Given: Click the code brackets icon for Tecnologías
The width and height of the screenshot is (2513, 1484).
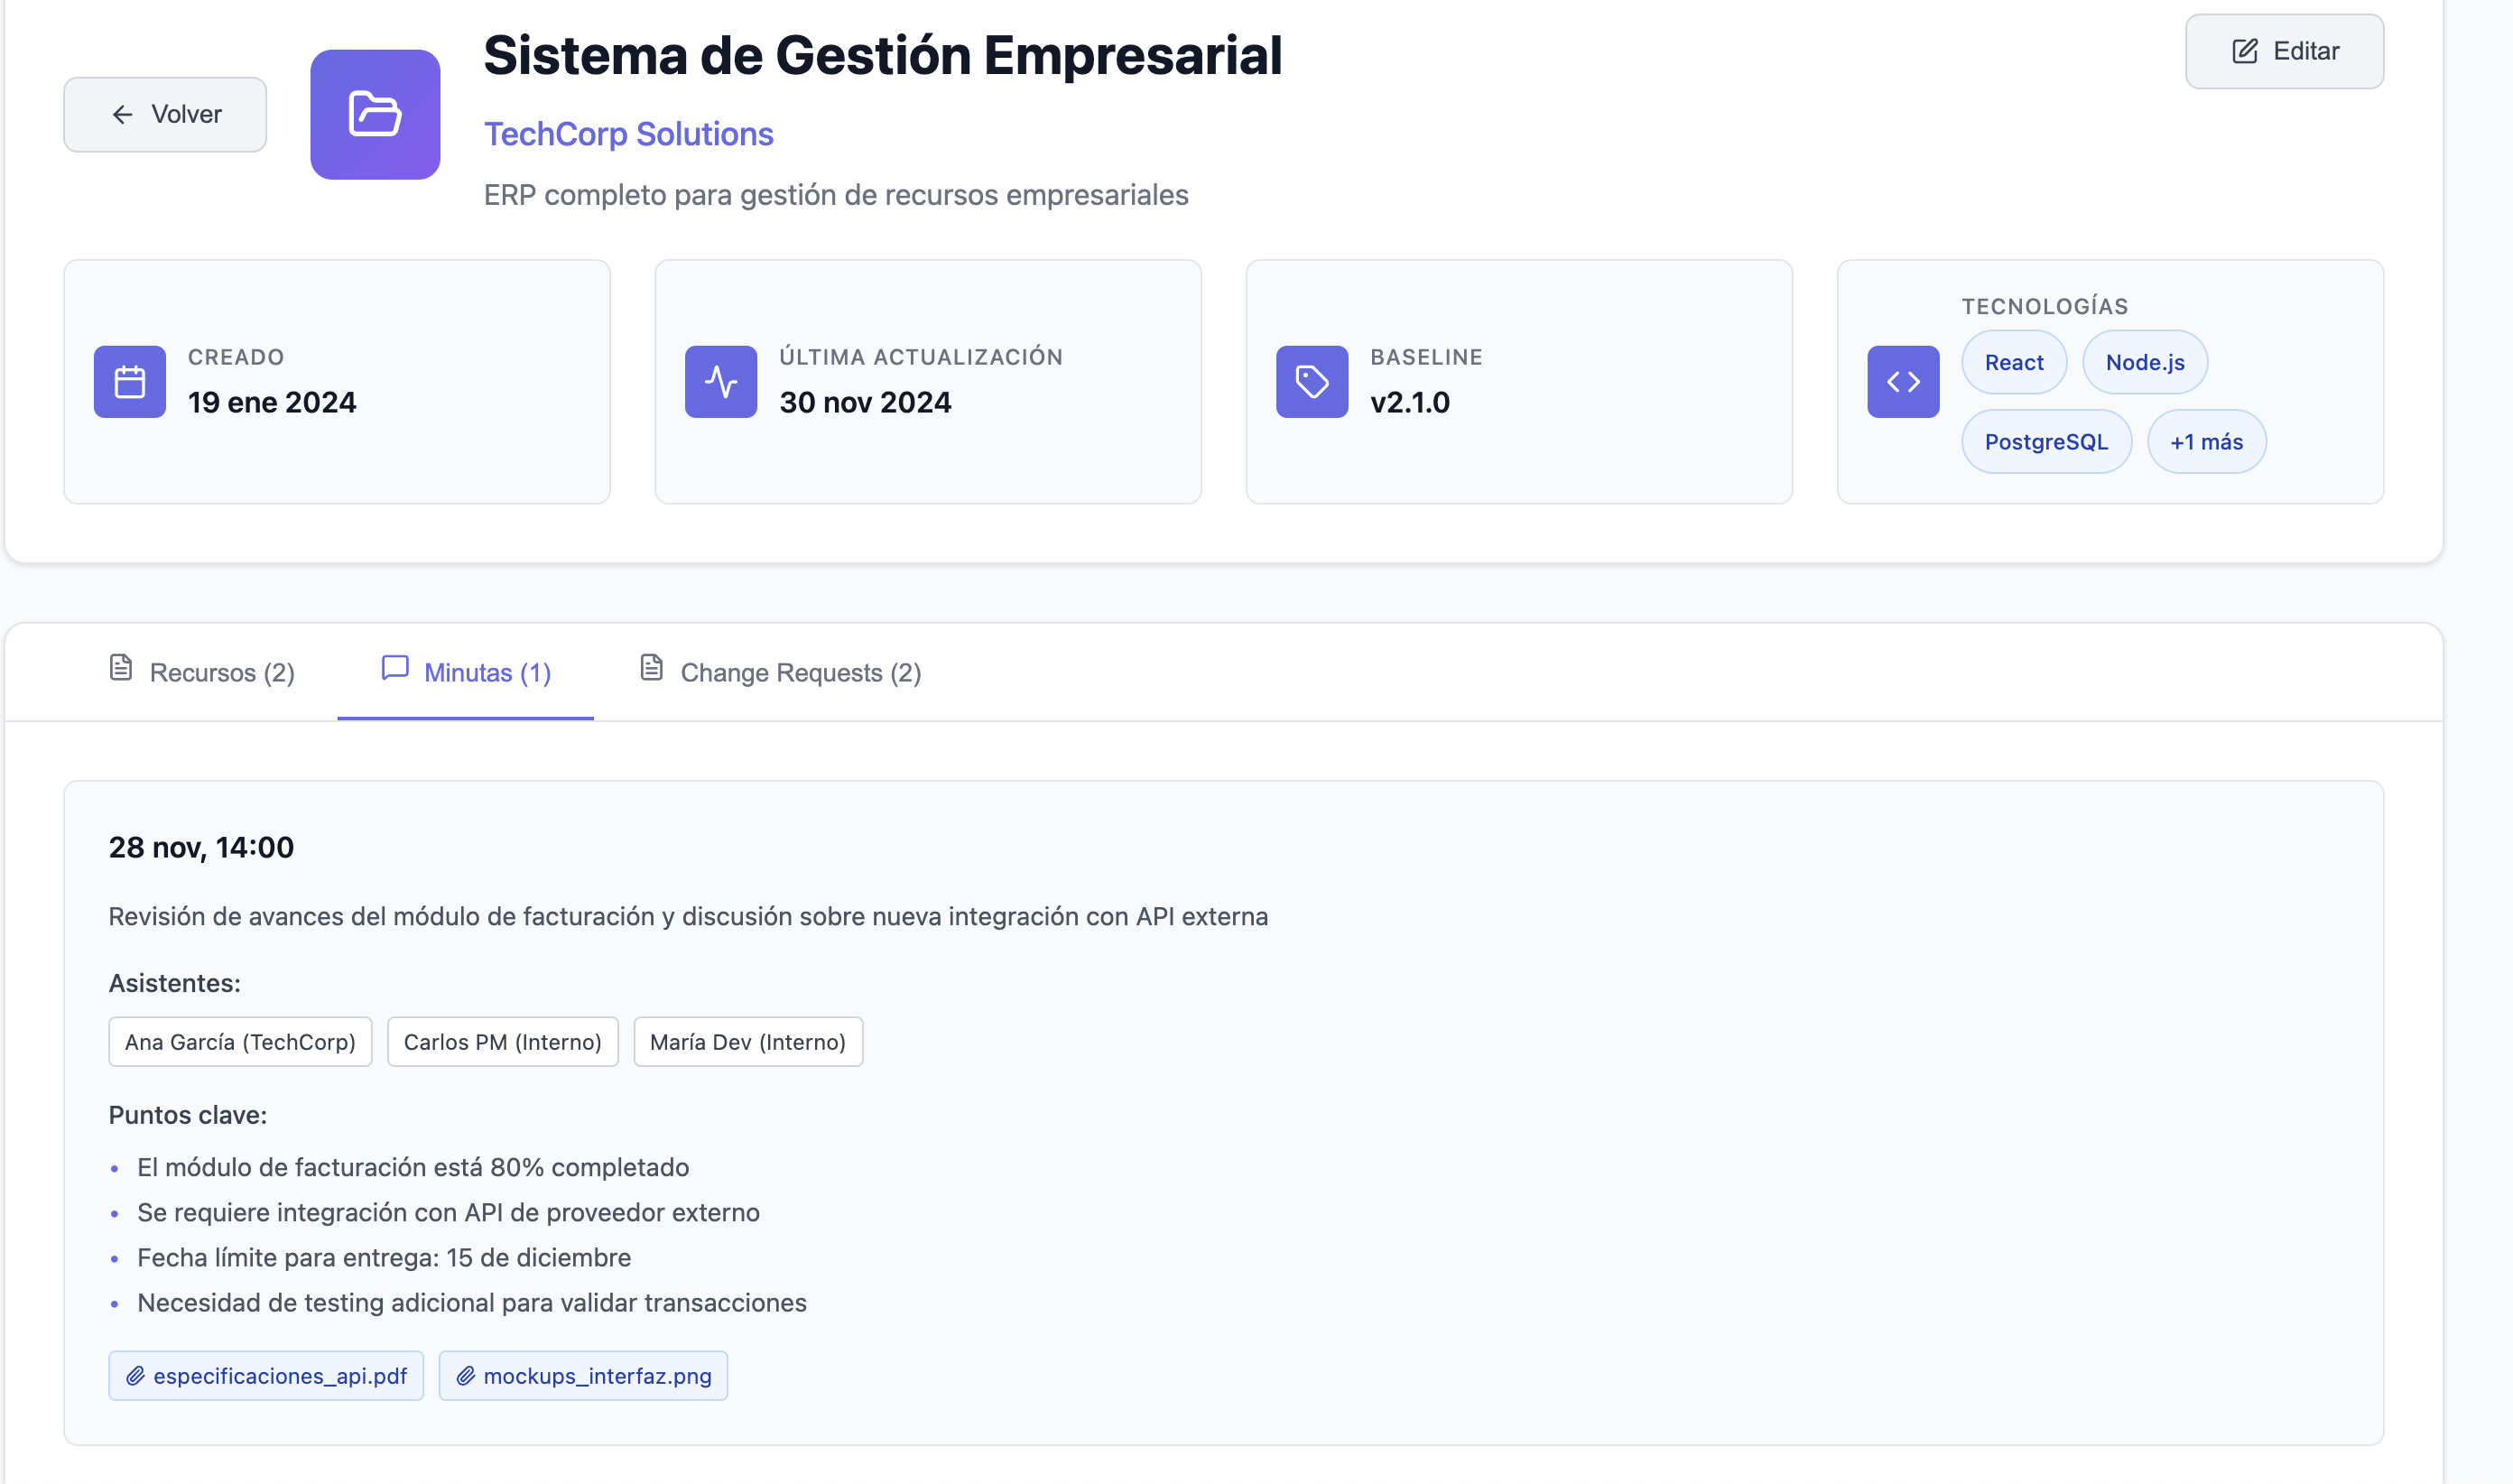Looking at the screenshot, I should (1902, 381).
